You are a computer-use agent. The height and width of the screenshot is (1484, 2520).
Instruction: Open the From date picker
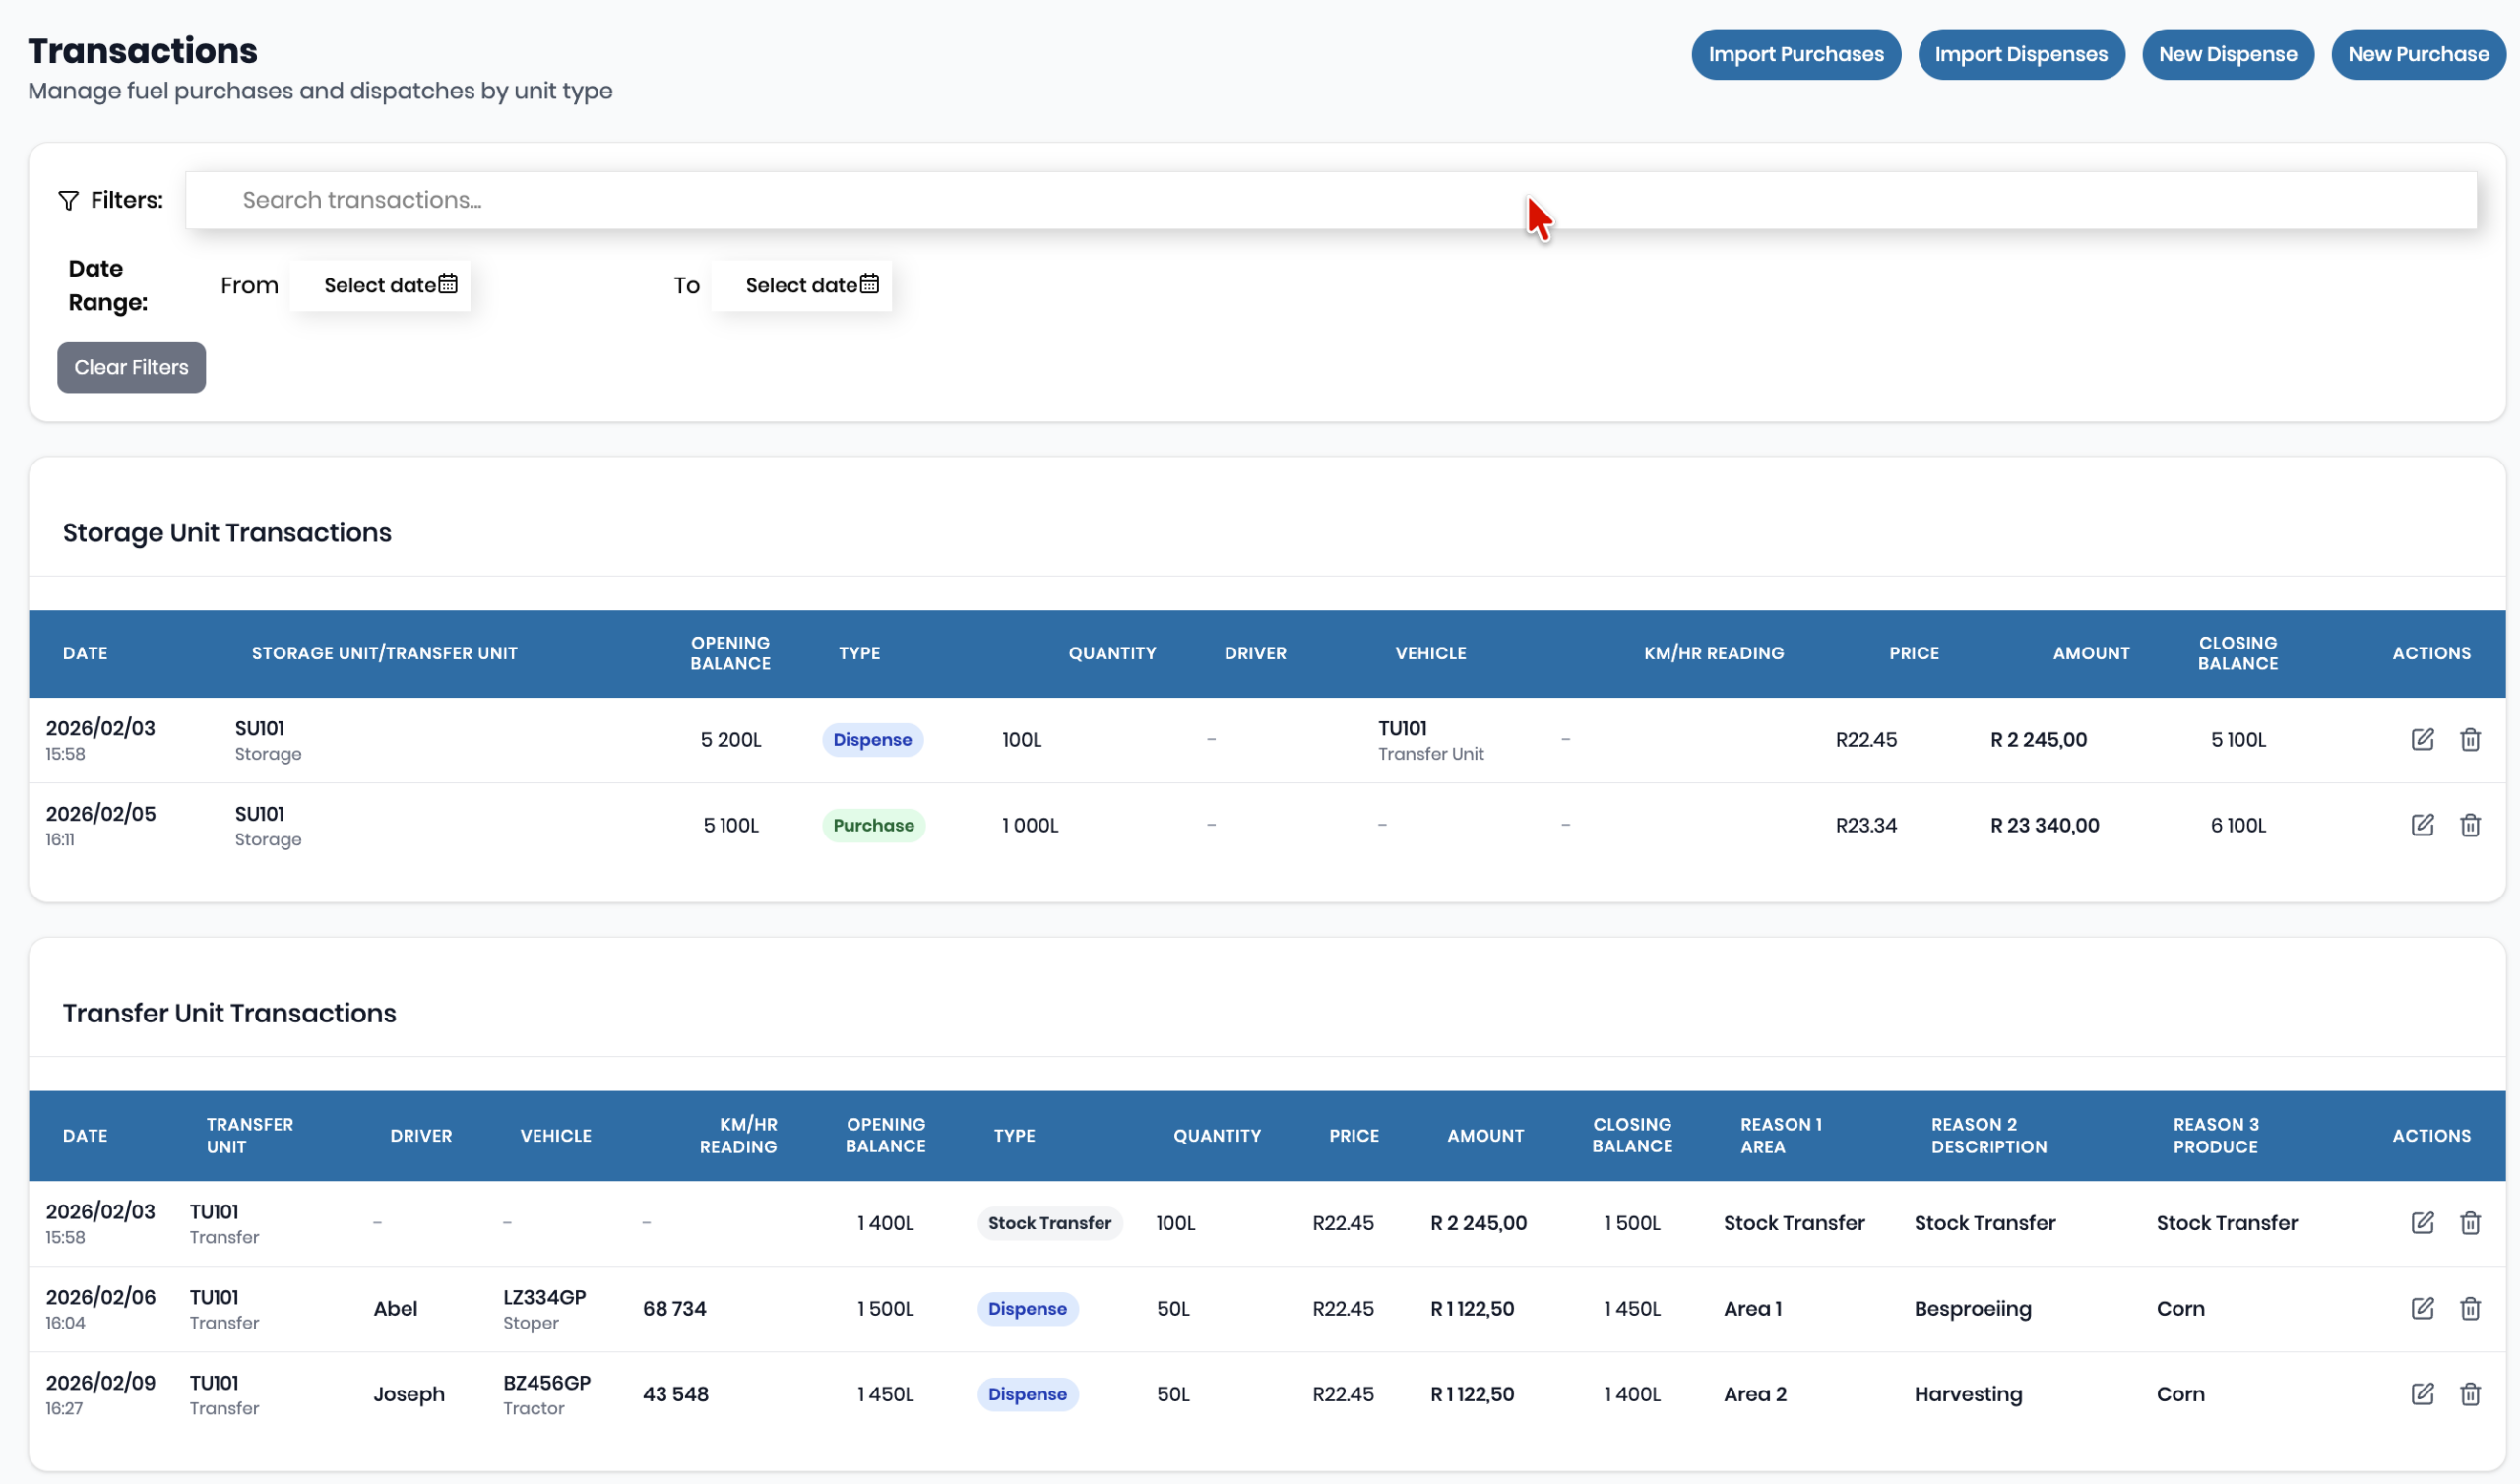380,285
